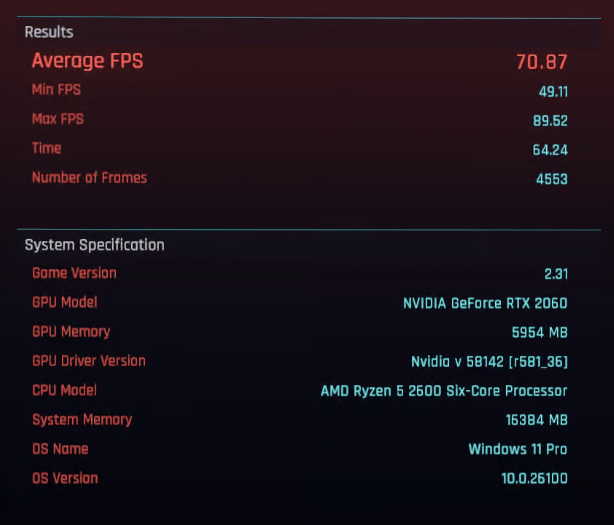Click the 10.0.26100 OS version value
This screenshot has width=614, height=525.
coord(534,478)
